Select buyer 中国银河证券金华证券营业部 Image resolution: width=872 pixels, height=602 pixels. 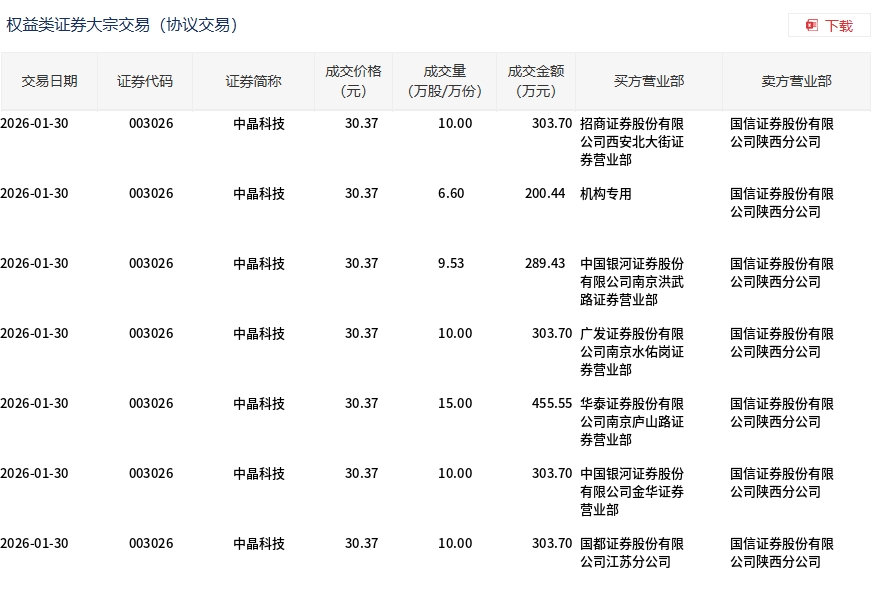(x=632, y=492)
